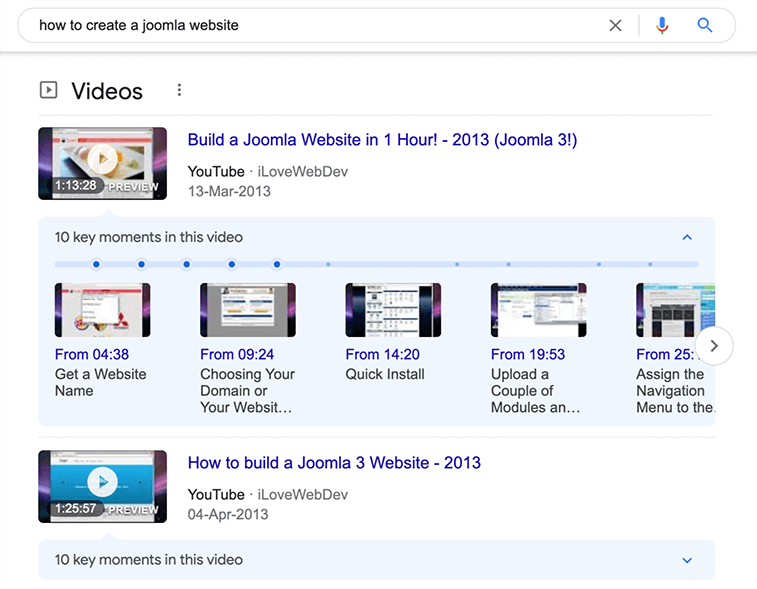Image resolution: width=757 pixels, height=589 pixels.
Task: Select the 'From 09:24' key moment thumbnail
Action: click(248, 310)
